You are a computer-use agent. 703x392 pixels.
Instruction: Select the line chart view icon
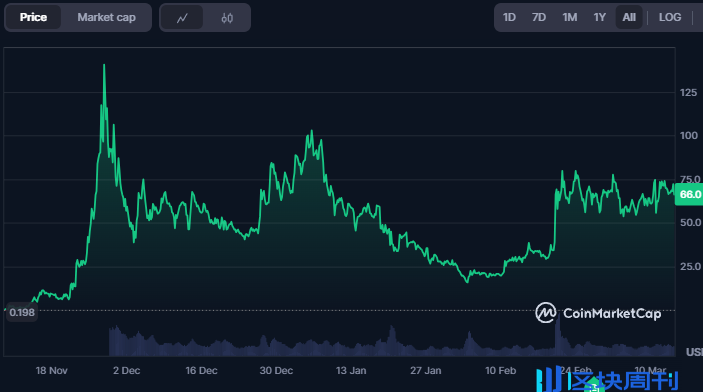[x=182, y=18]
